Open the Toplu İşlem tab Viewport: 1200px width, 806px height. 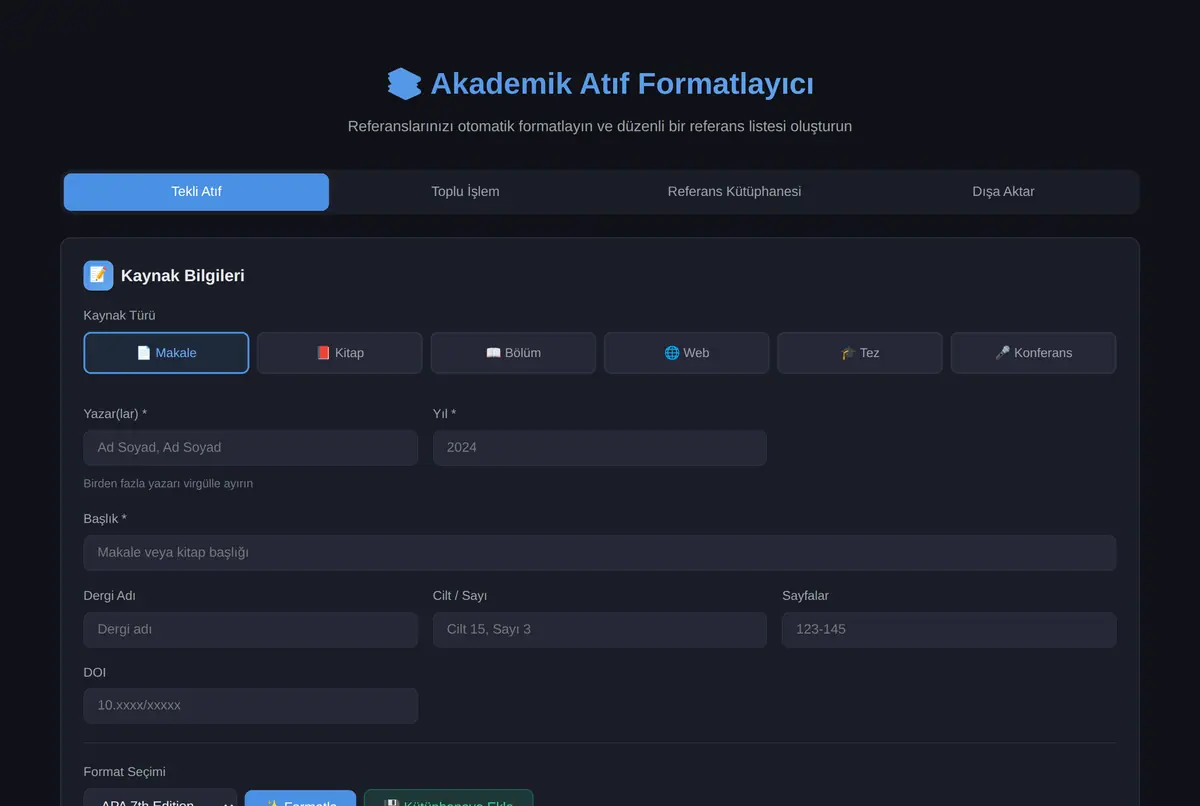(x=465, y=192)
